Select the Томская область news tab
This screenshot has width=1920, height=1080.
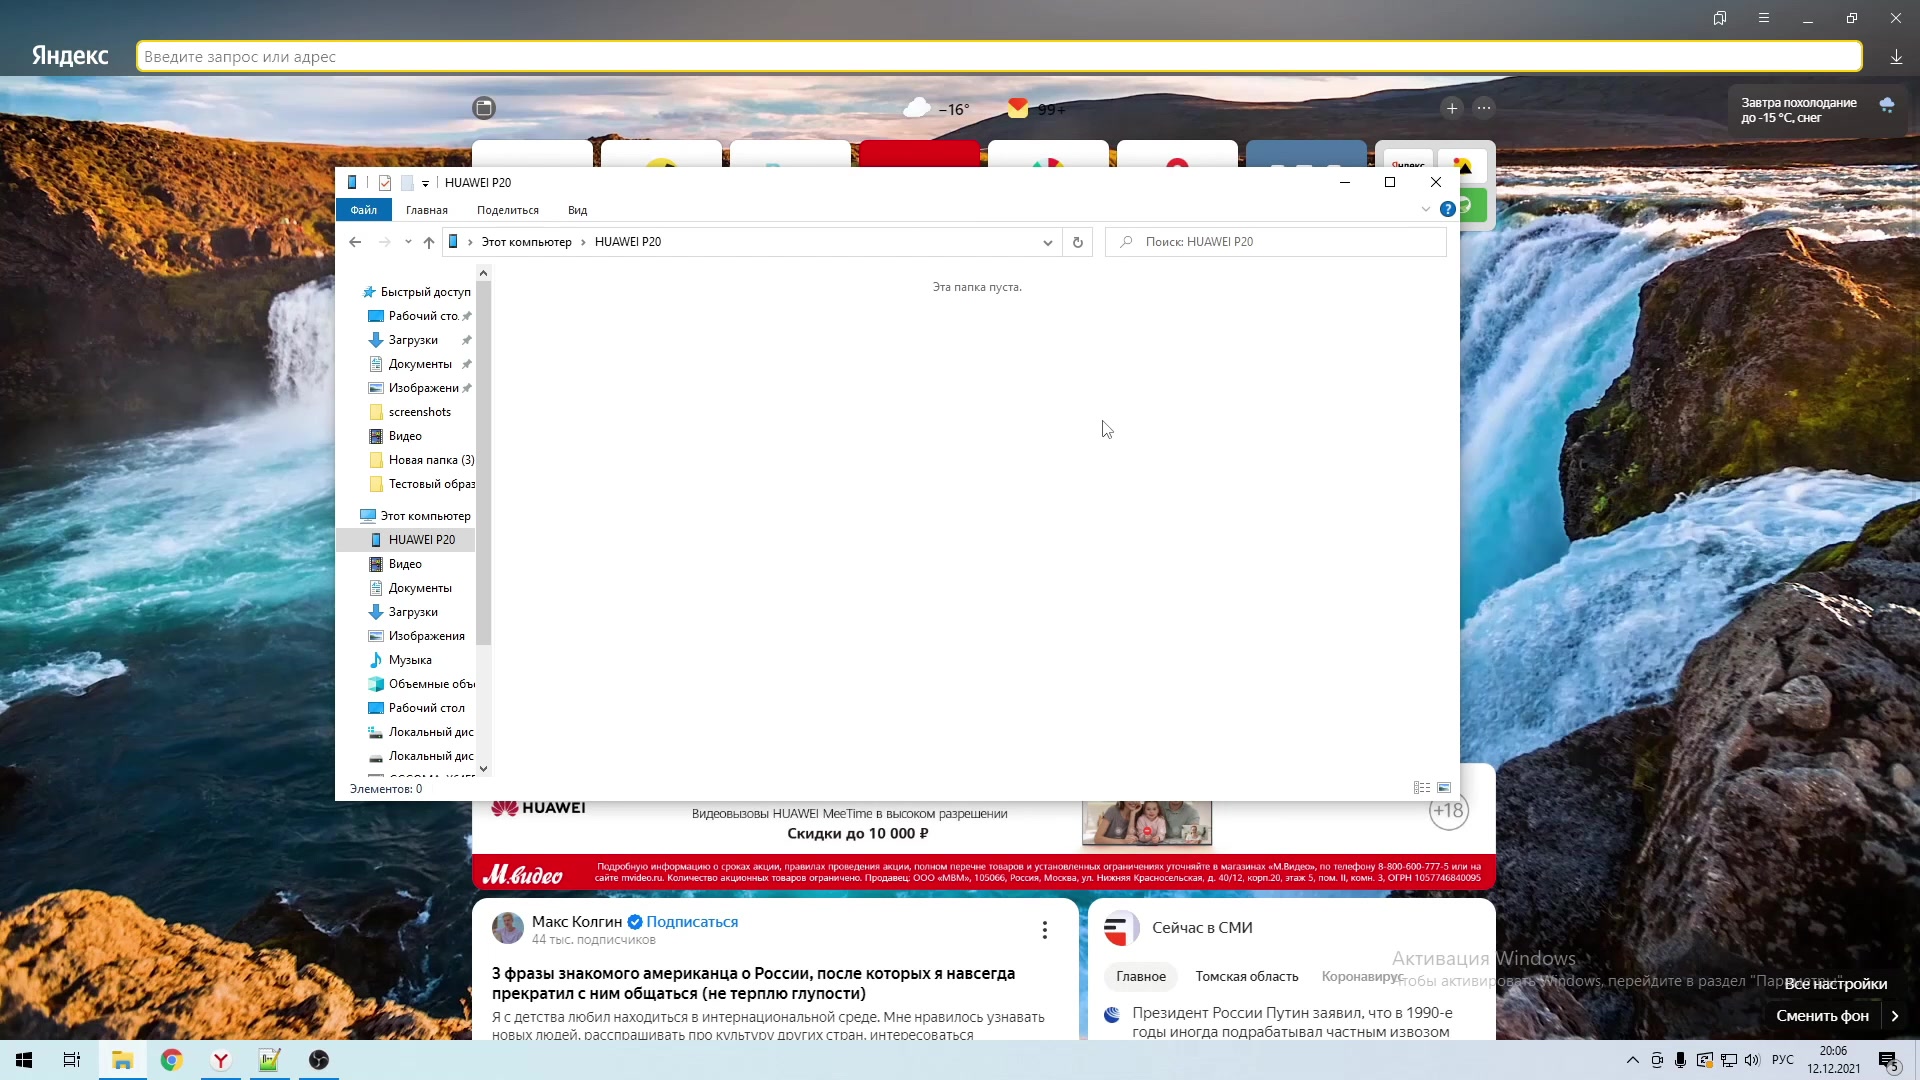pos(1247,977)
